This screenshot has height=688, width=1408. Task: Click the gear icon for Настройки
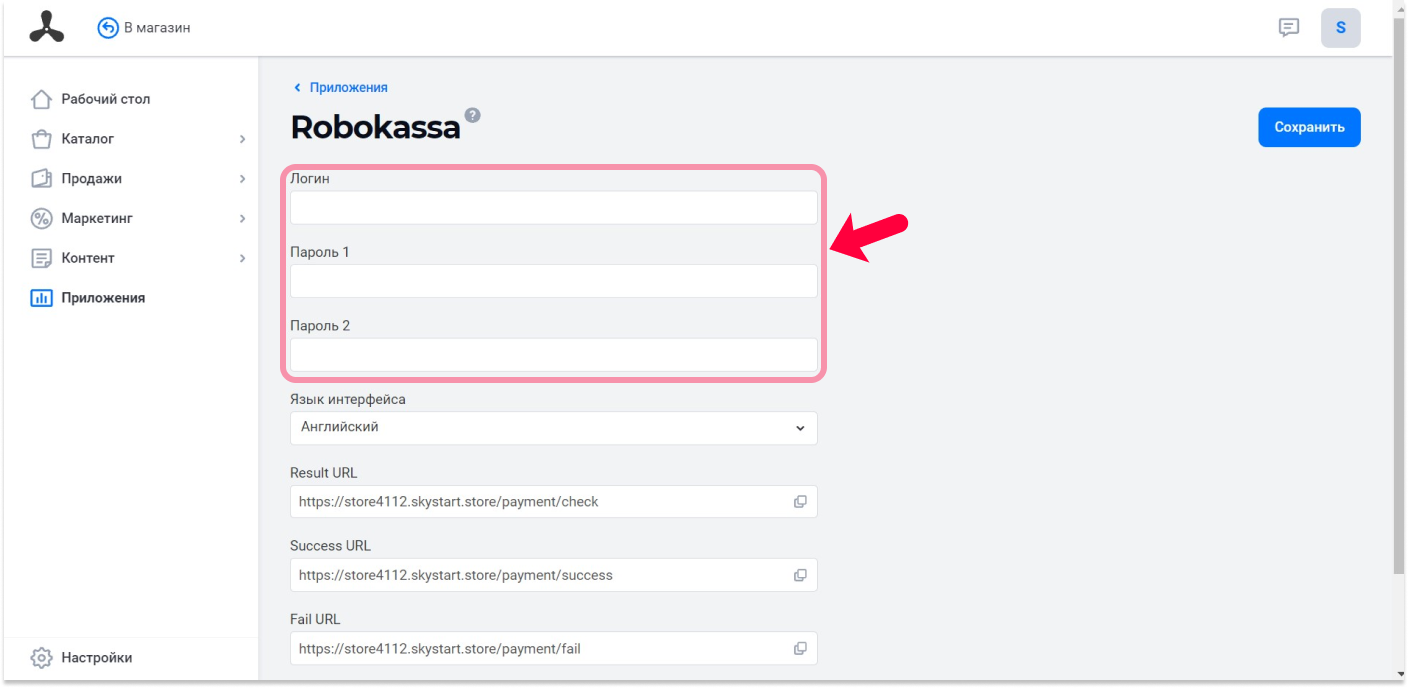click(41, 658)
